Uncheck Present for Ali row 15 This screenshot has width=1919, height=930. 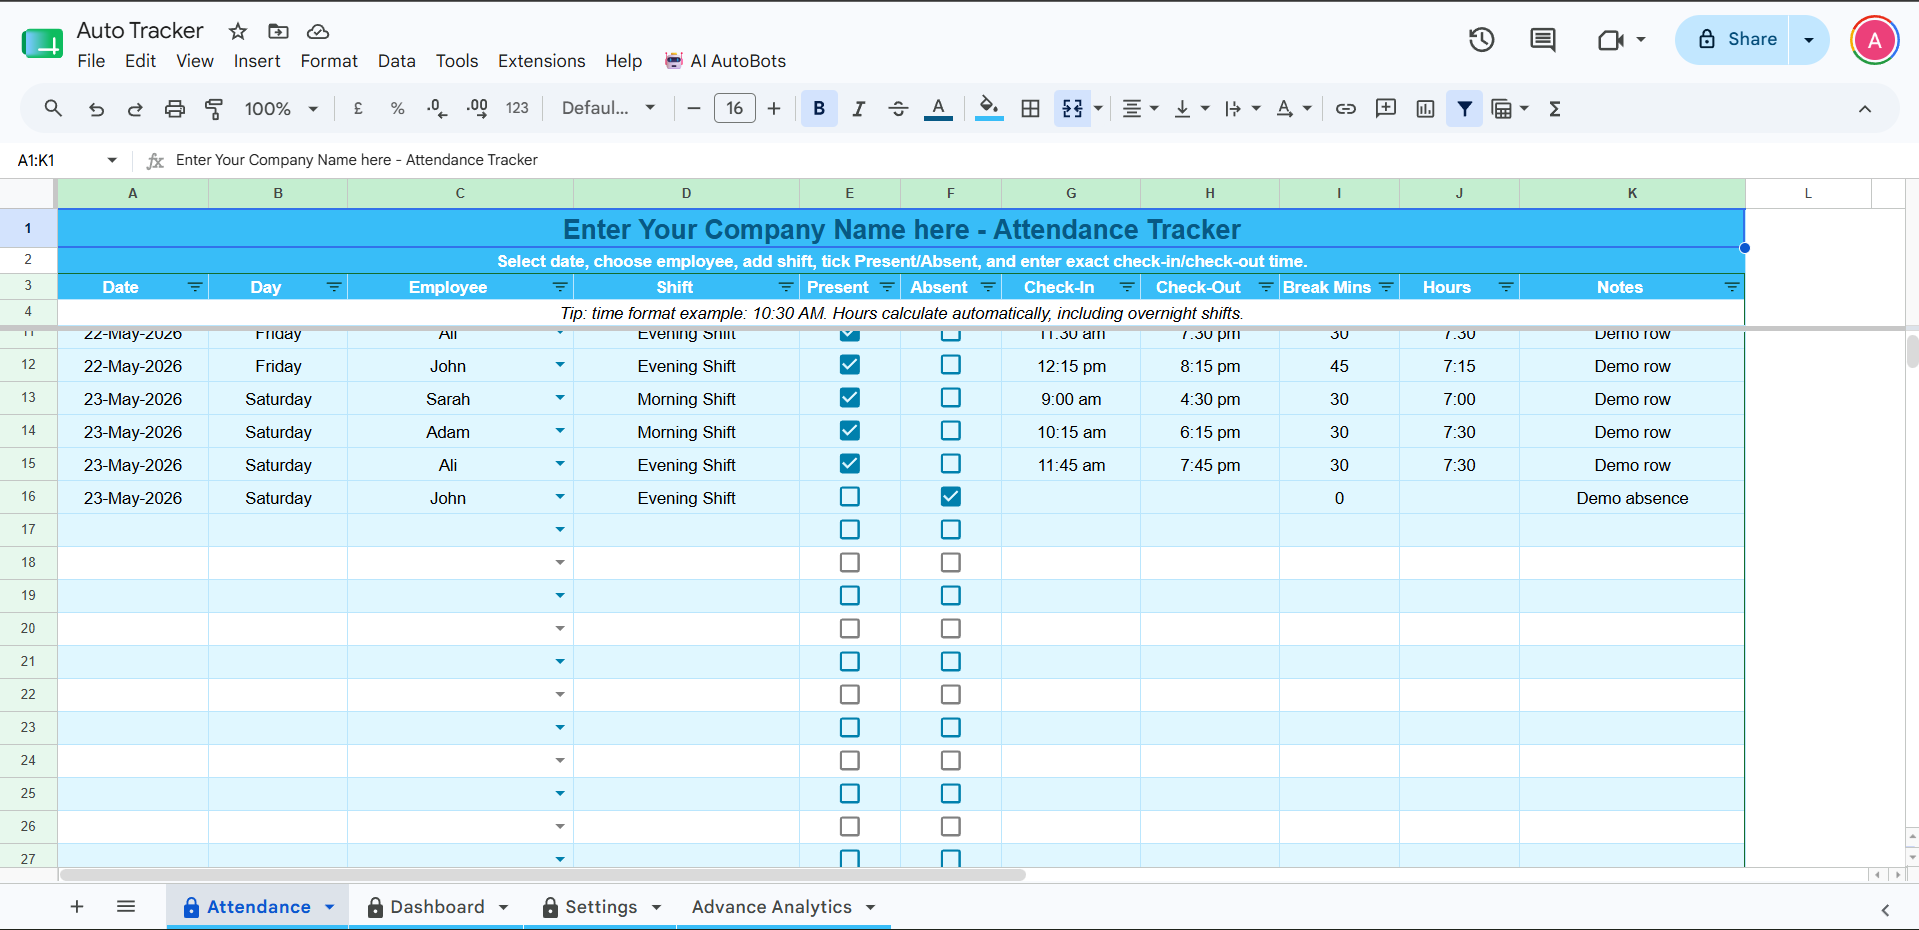pos(850,464)
